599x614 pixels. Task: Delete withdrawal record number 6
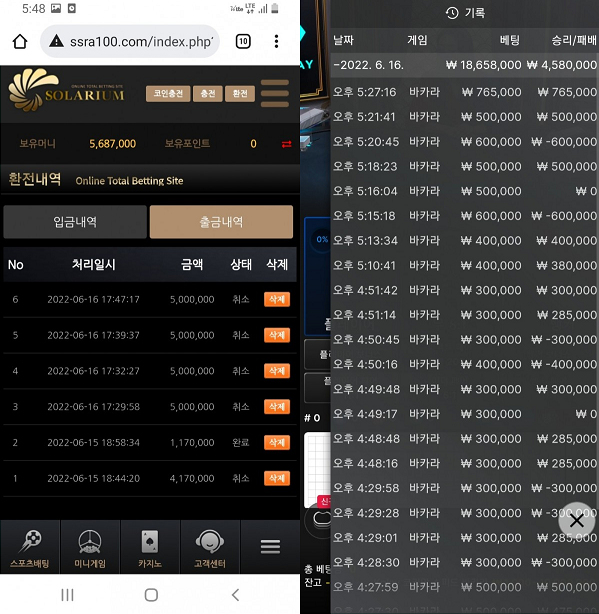277,300
